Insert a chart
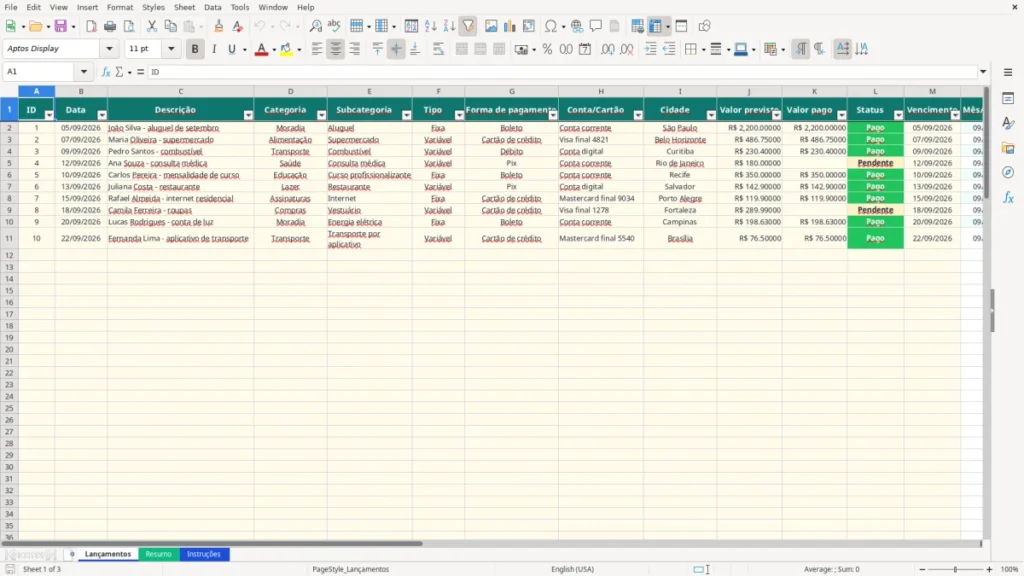1024x576 pixels. tap(510, 26)
